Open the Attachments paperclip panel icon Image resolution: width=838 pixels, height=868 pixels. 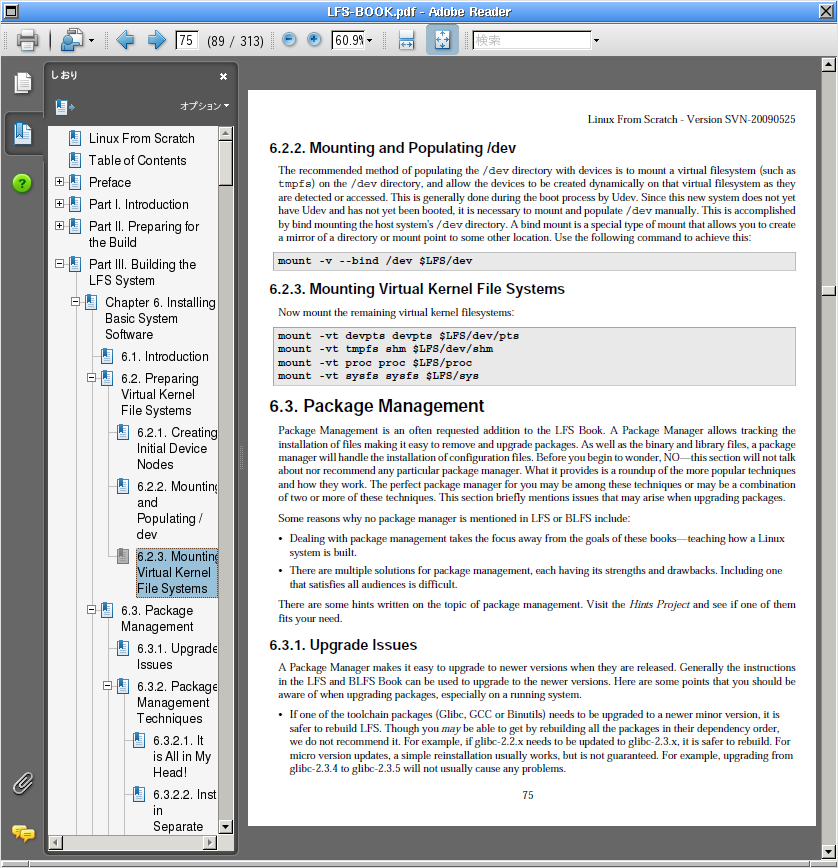pyautogui.click(x=23, y=783)
